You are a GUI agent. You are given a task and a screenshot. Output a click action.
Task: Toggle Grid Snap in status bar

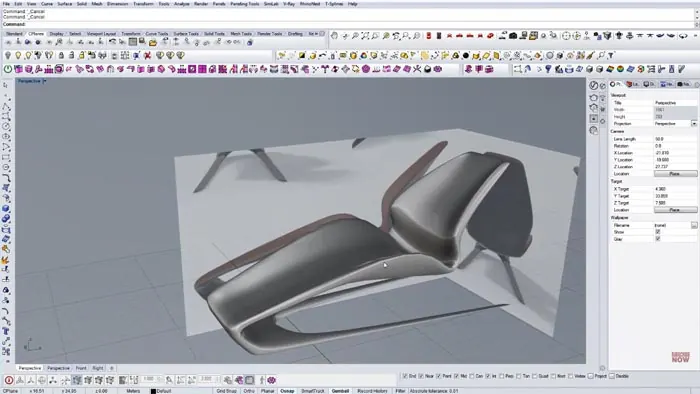point(226,391)
